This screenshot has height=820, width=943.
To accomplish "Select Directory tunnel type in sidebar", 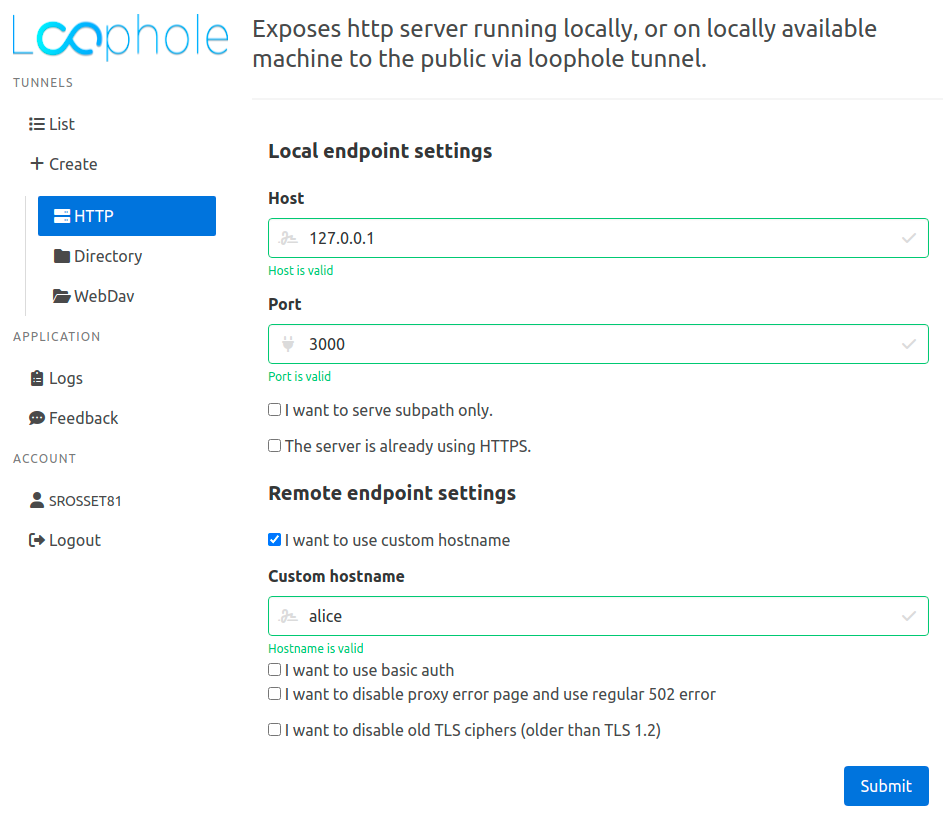I will point(108,256).
